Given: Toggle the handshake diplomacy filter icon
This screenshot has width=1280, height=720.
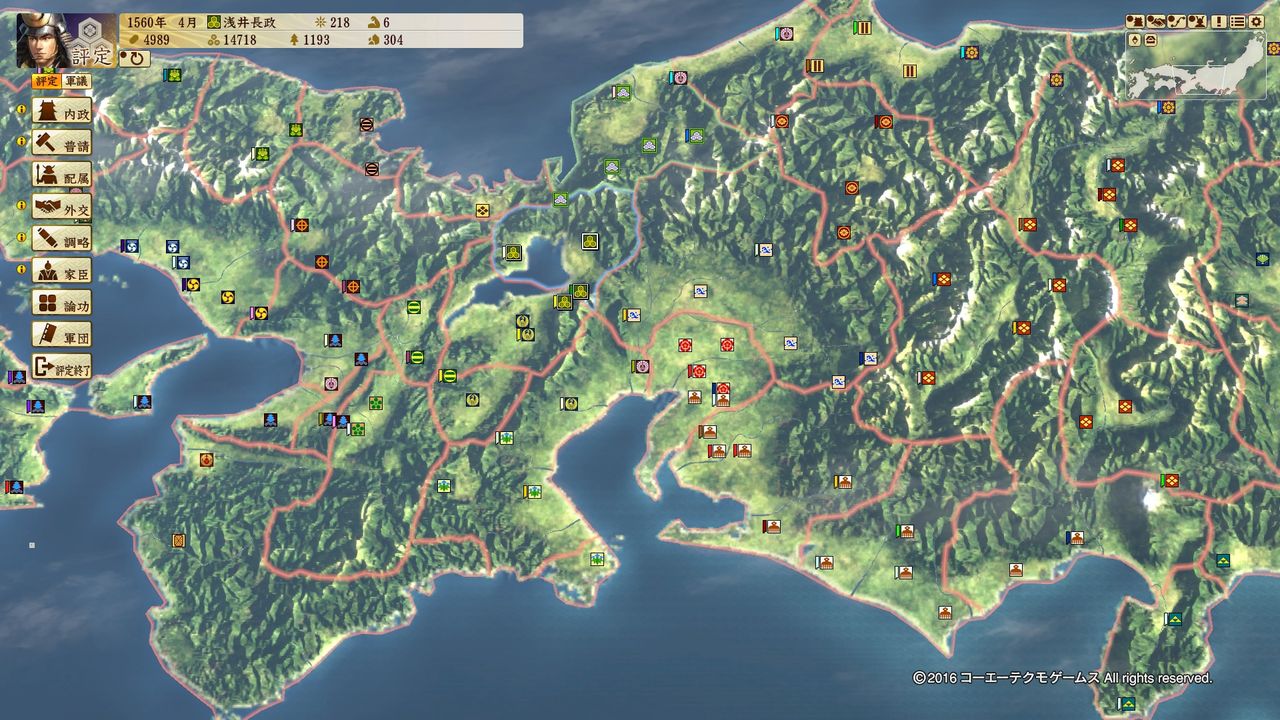Looking at the screenshot, I should click(x=1155, y=21).
